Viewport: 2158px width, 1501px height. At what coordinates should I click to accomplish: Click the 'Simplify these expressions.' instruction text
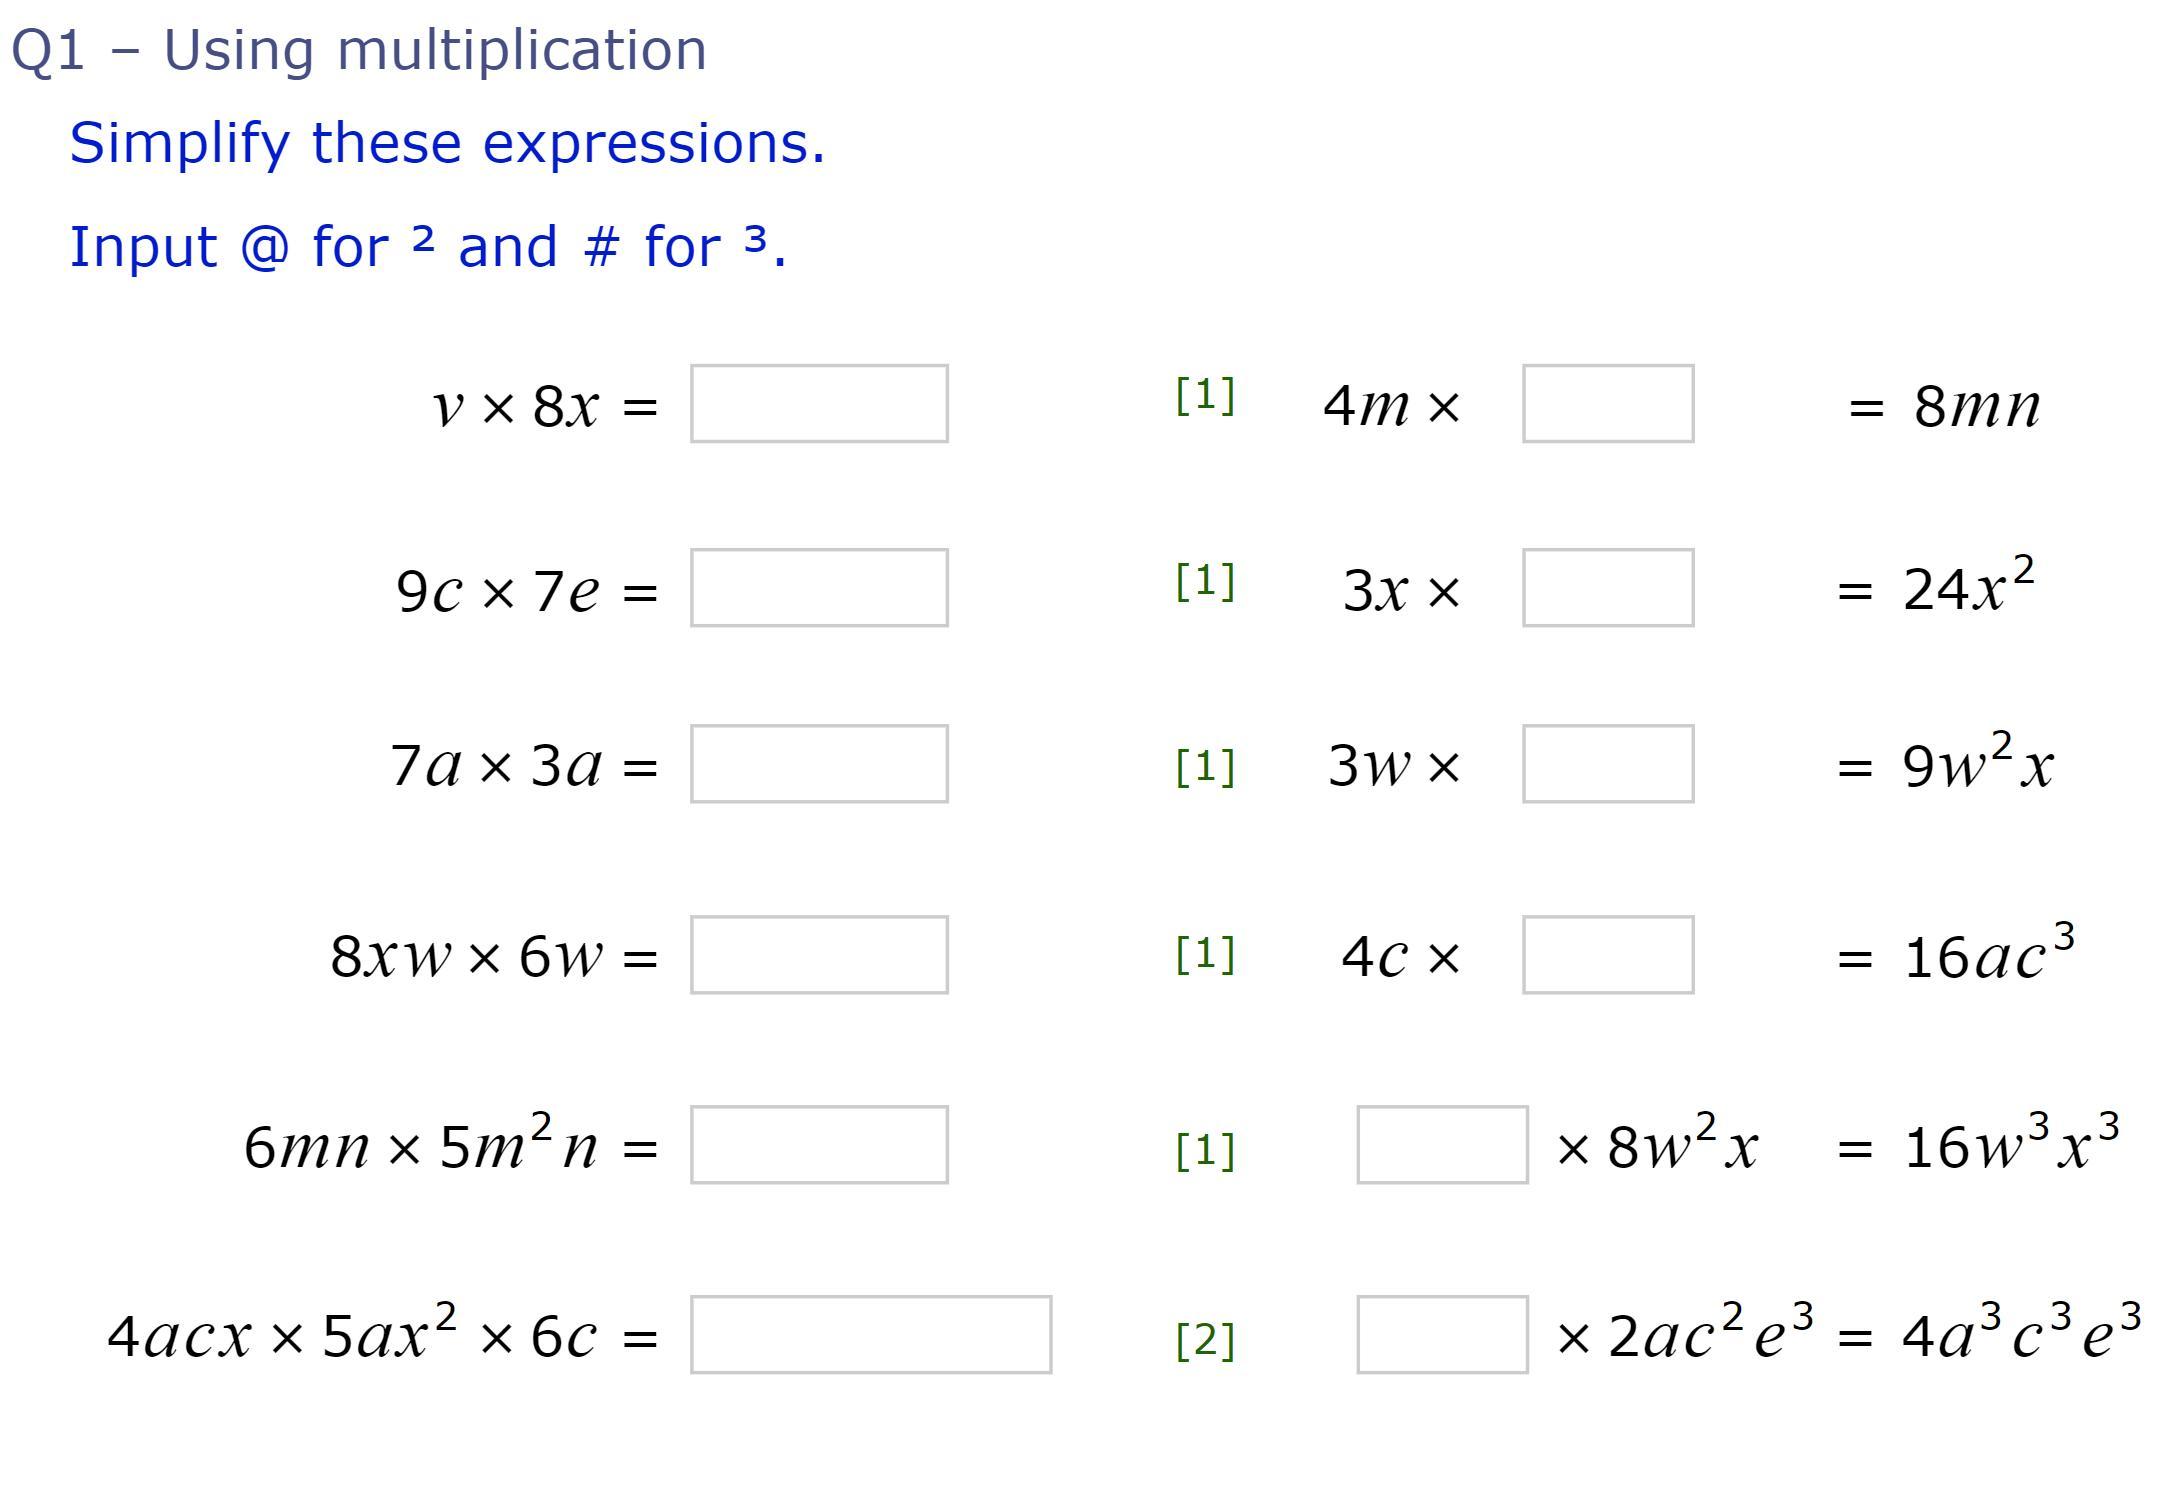point(447,143)
